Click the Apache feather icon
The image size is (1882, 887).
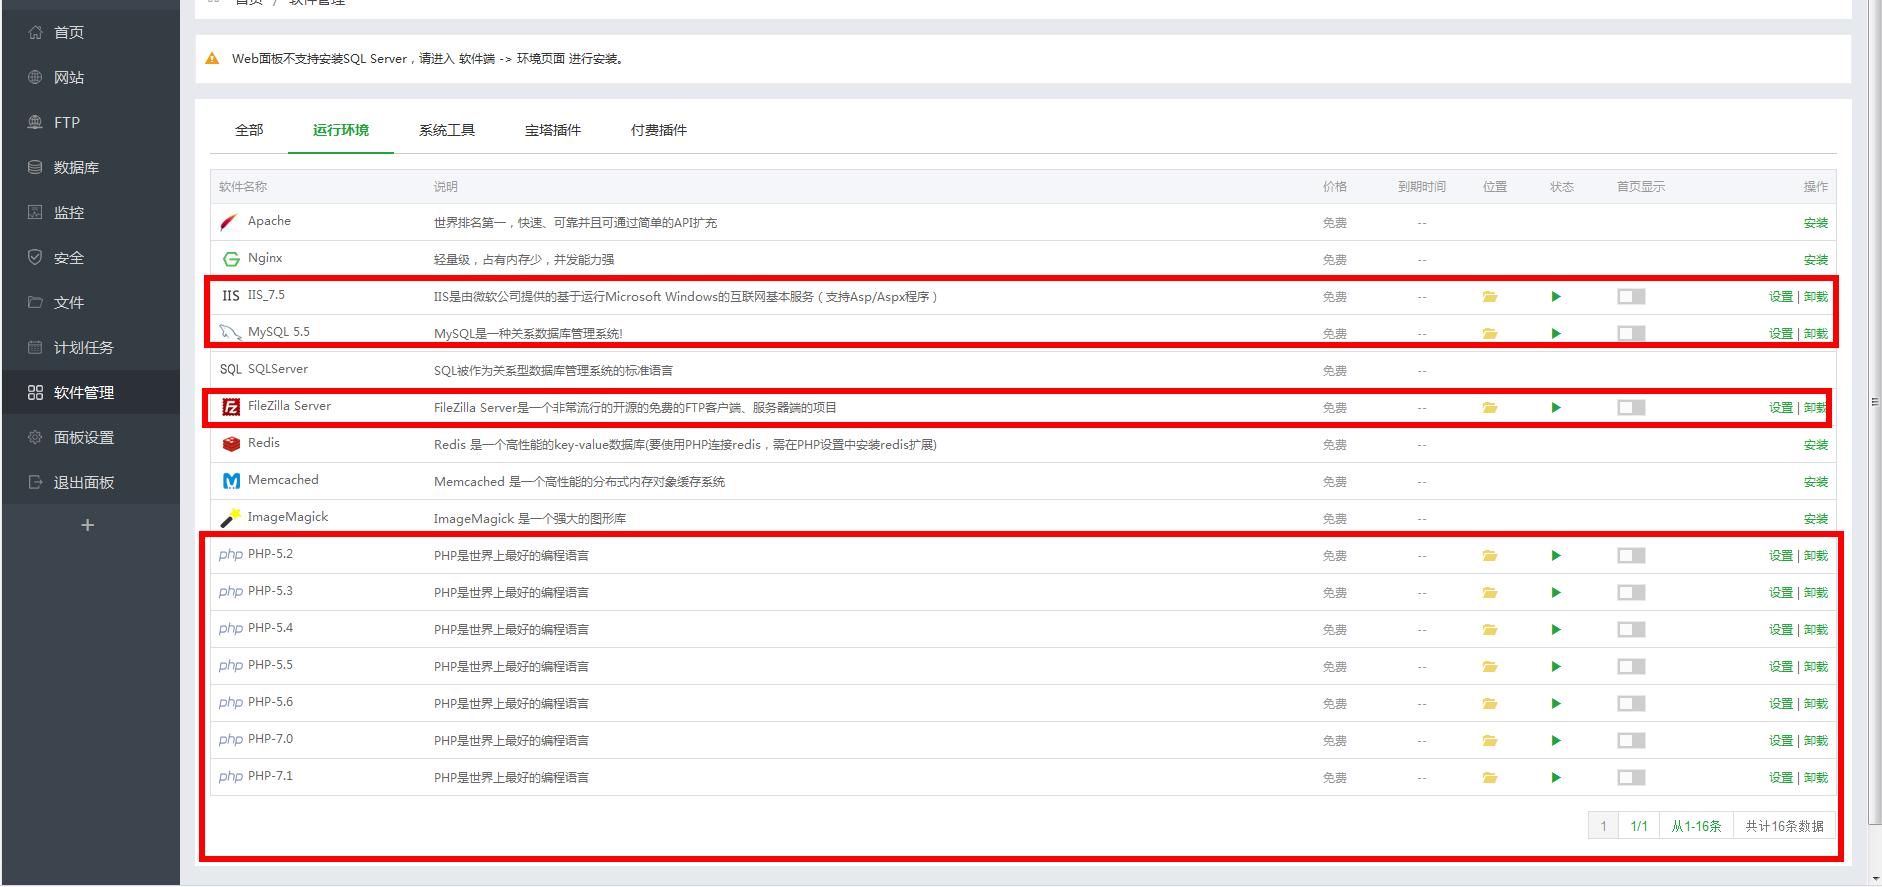point(230,222)
